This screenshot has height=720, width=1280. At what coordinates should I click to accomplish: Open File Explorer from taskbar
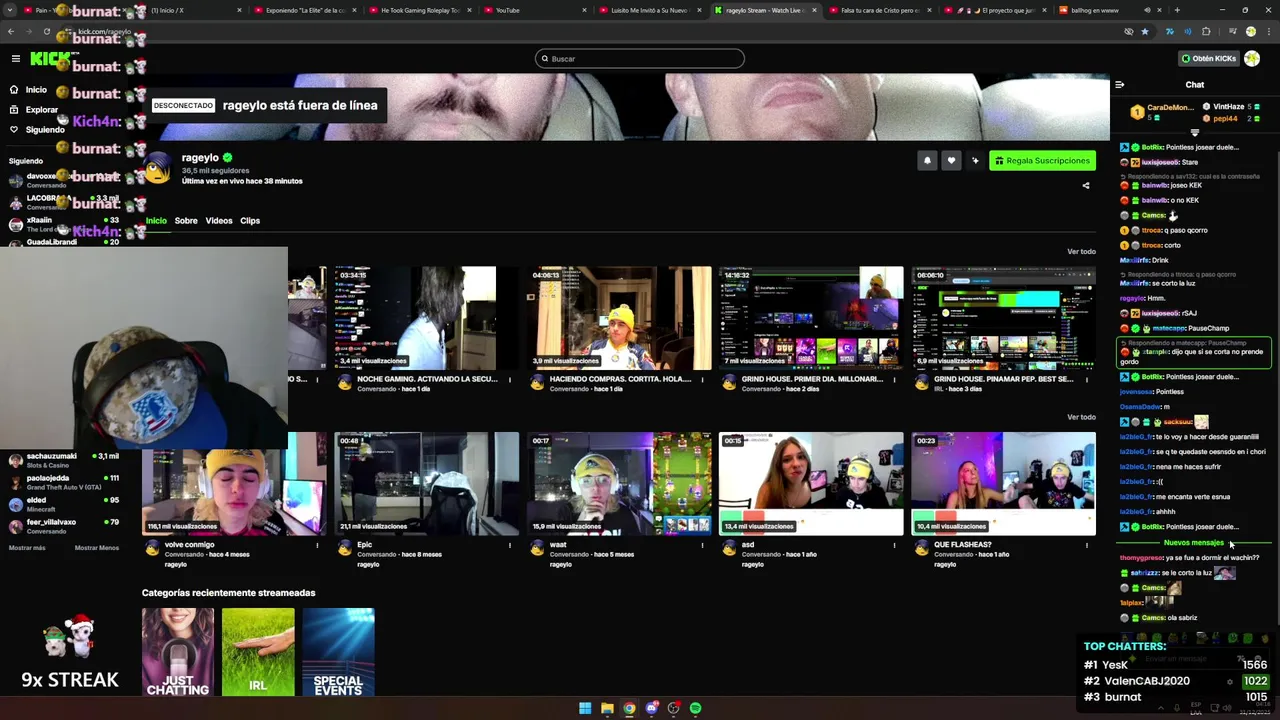tap(607, 708)
